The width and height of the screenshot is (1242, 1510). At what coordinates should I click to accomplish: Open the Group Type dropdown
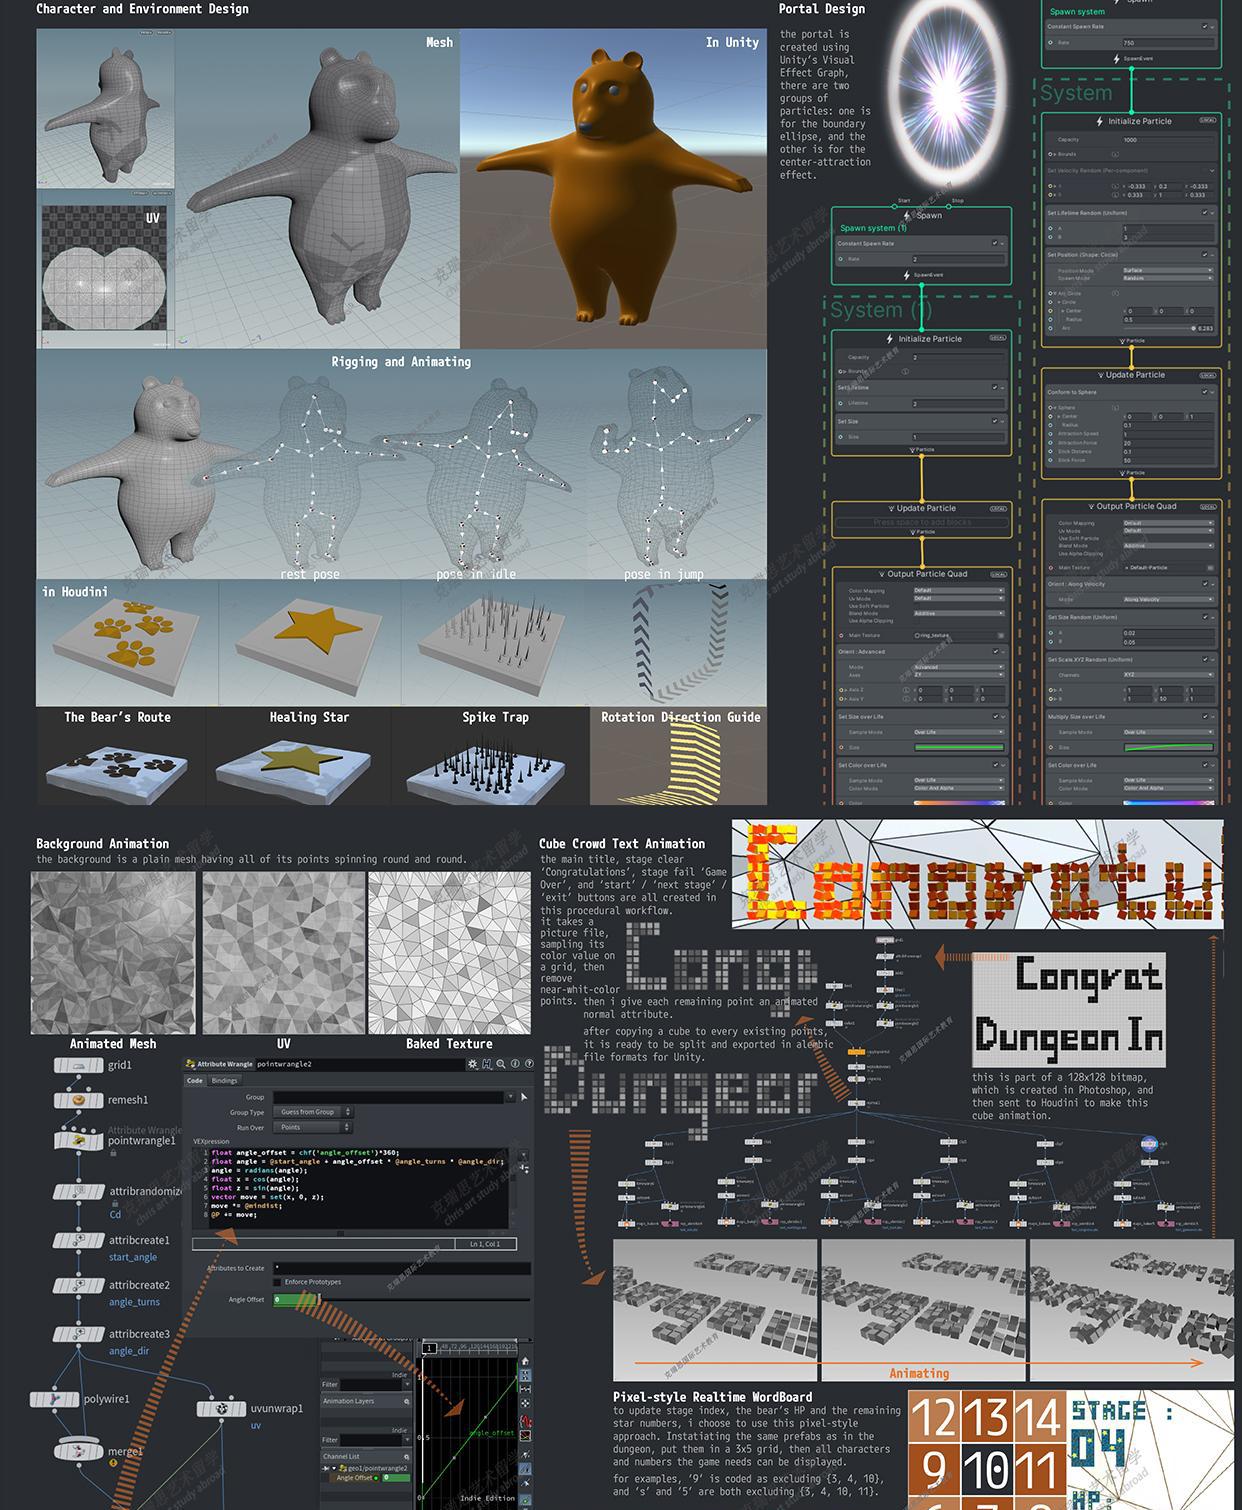point(314,1112)
